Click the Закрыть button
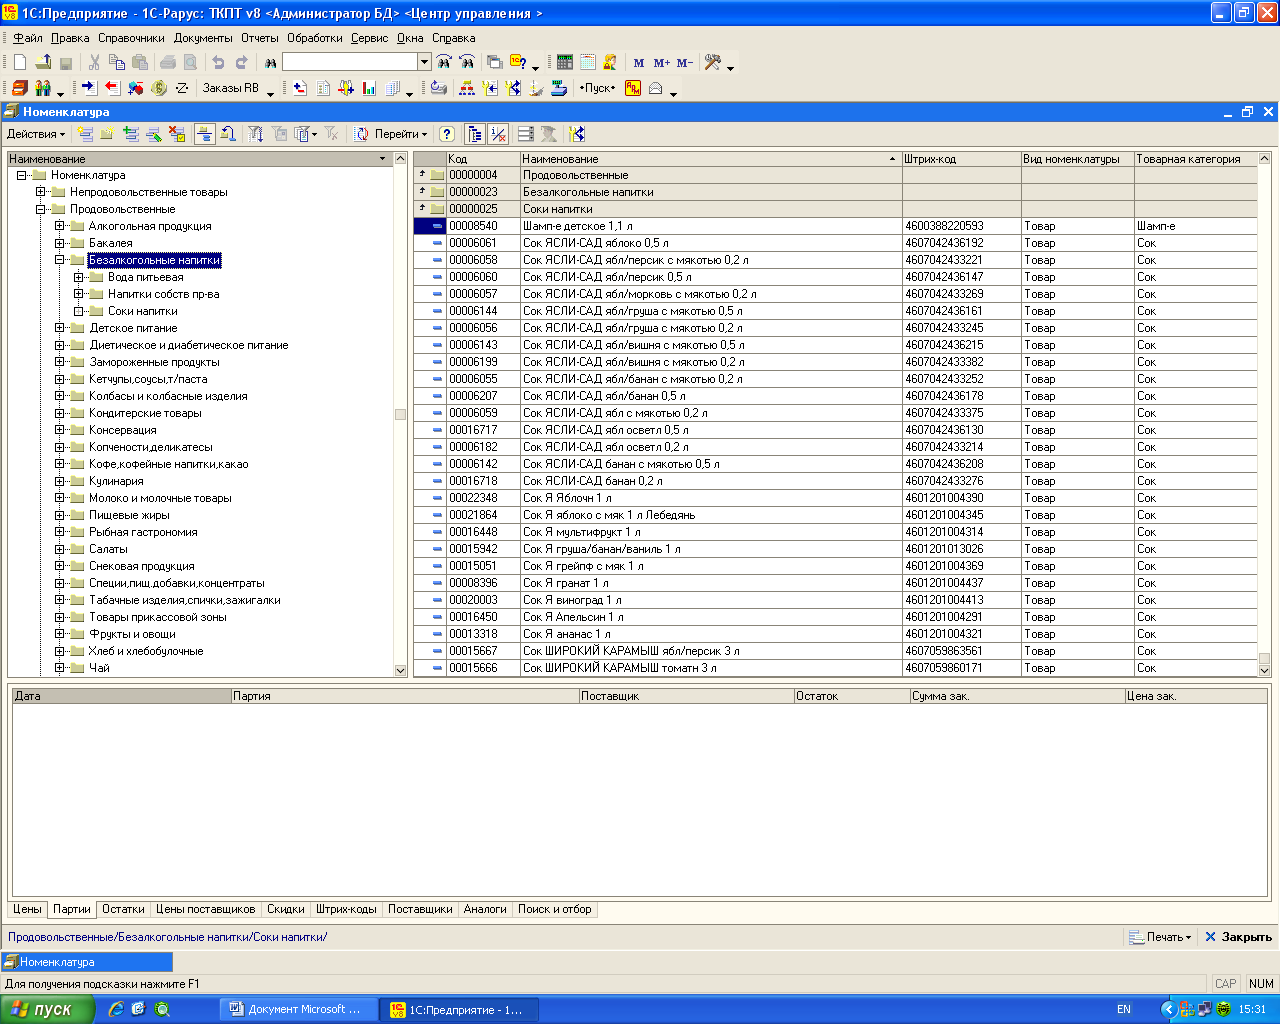This screenshot has height=1024, width=1280. 1238,937
